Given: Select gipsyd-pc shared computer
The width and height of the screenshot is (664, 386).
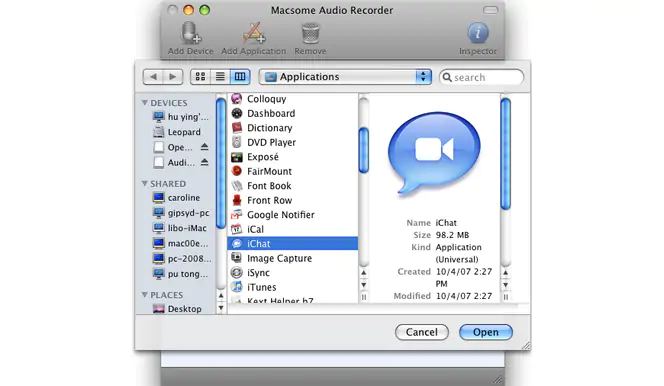Looking at the screenshot, I should tap(181, 213).
